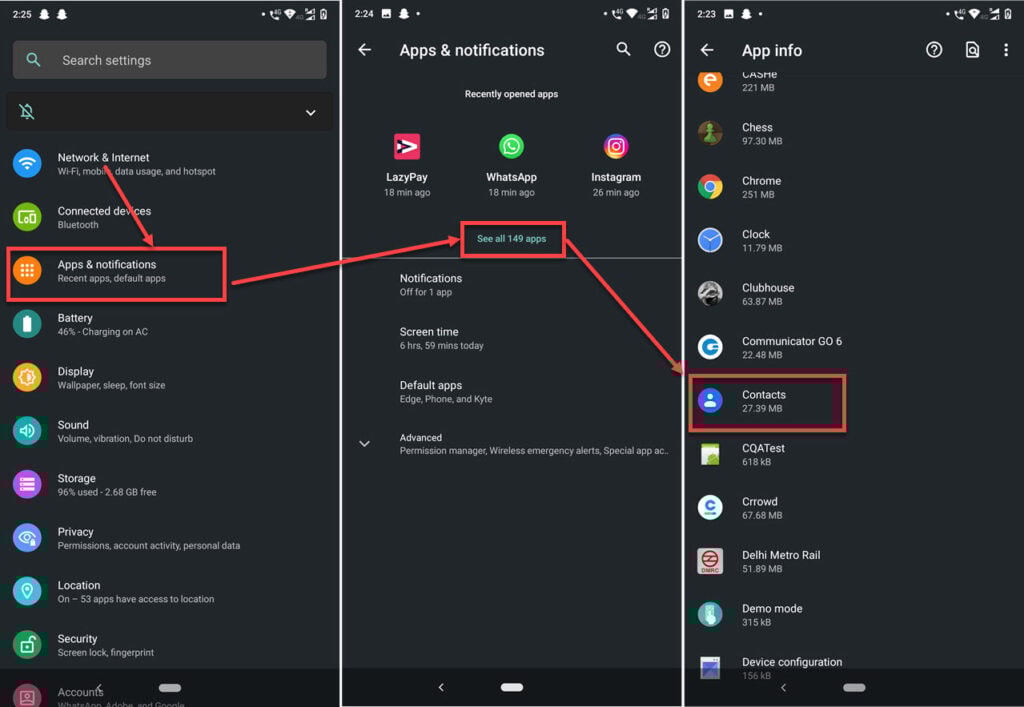Viewport: 1024px width, 707px height.
Task: Tap 'Network & Internet' label
Action: click(103, 157)
